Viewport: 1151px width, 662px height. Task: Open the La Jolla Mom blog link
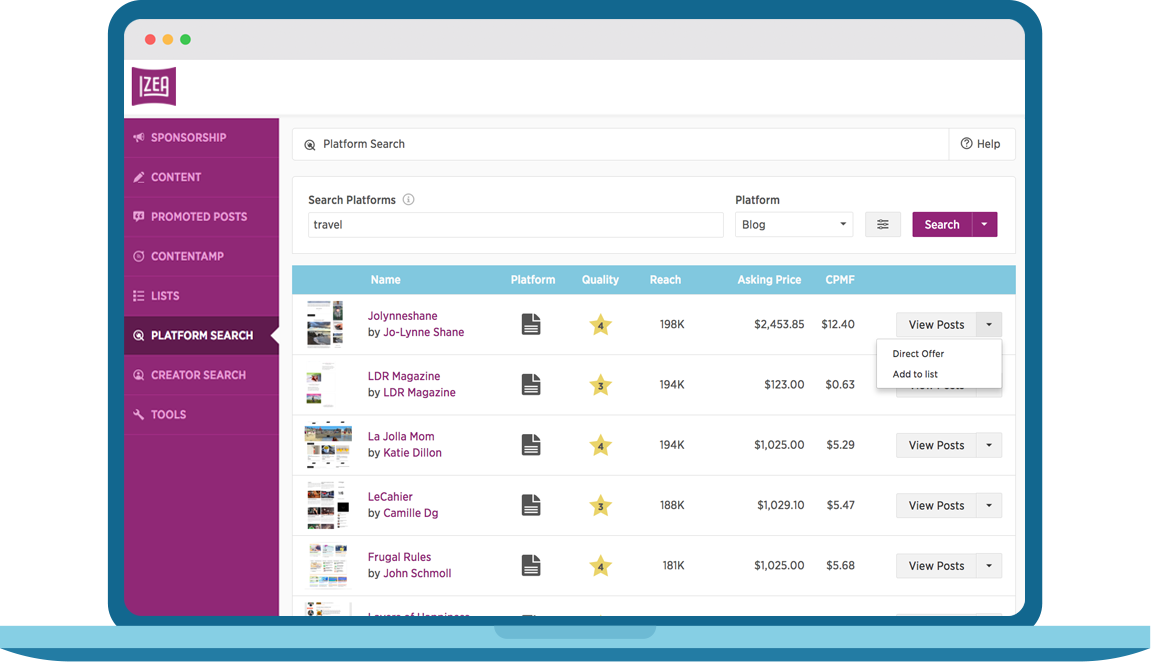401,436
